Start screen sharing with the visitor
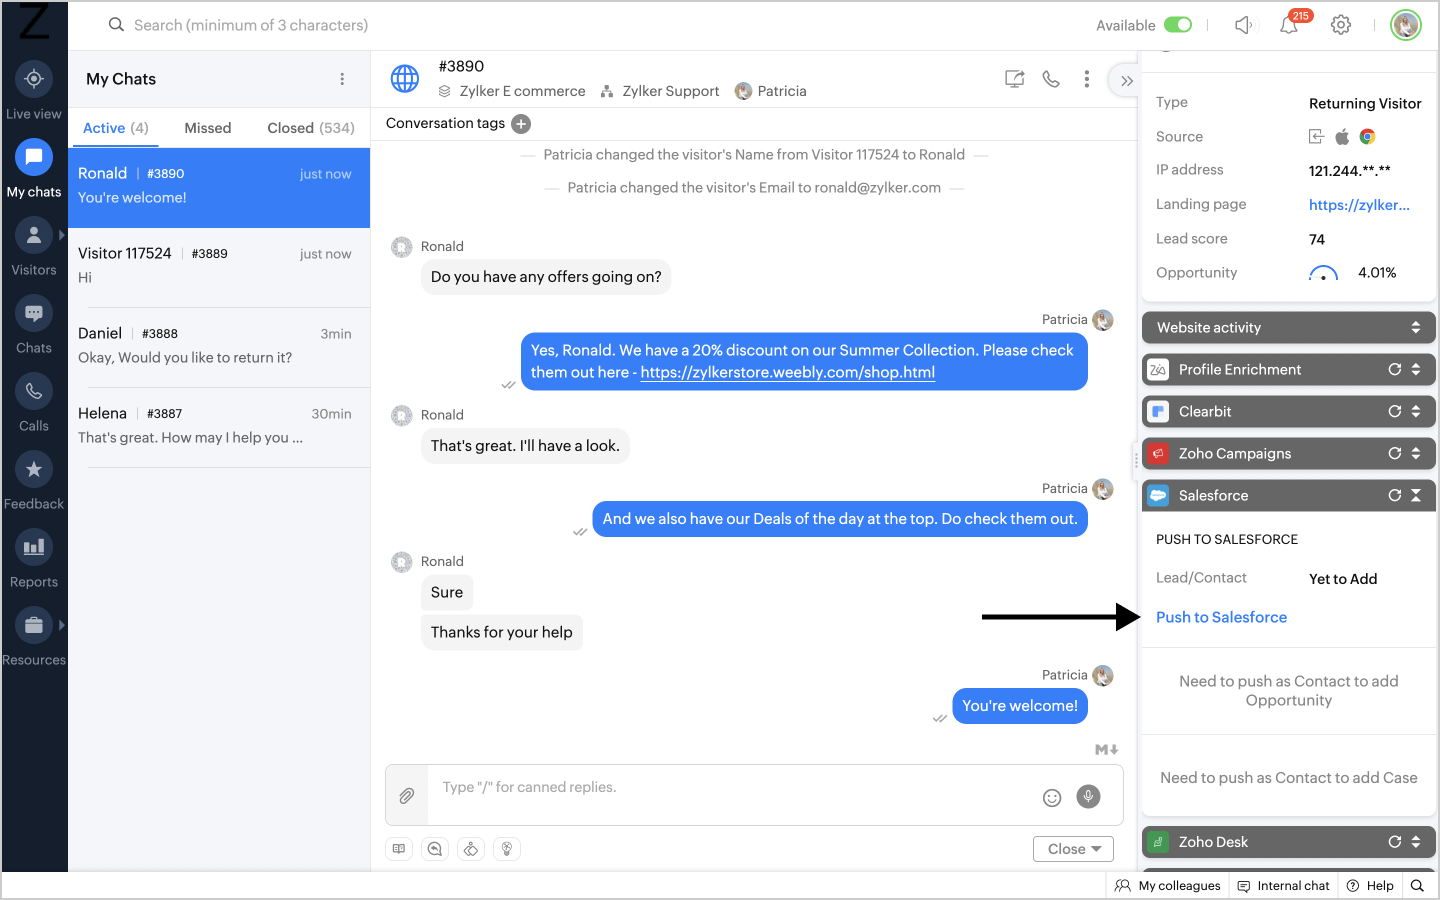1440x900 pixels. [x=1014, y=79]
